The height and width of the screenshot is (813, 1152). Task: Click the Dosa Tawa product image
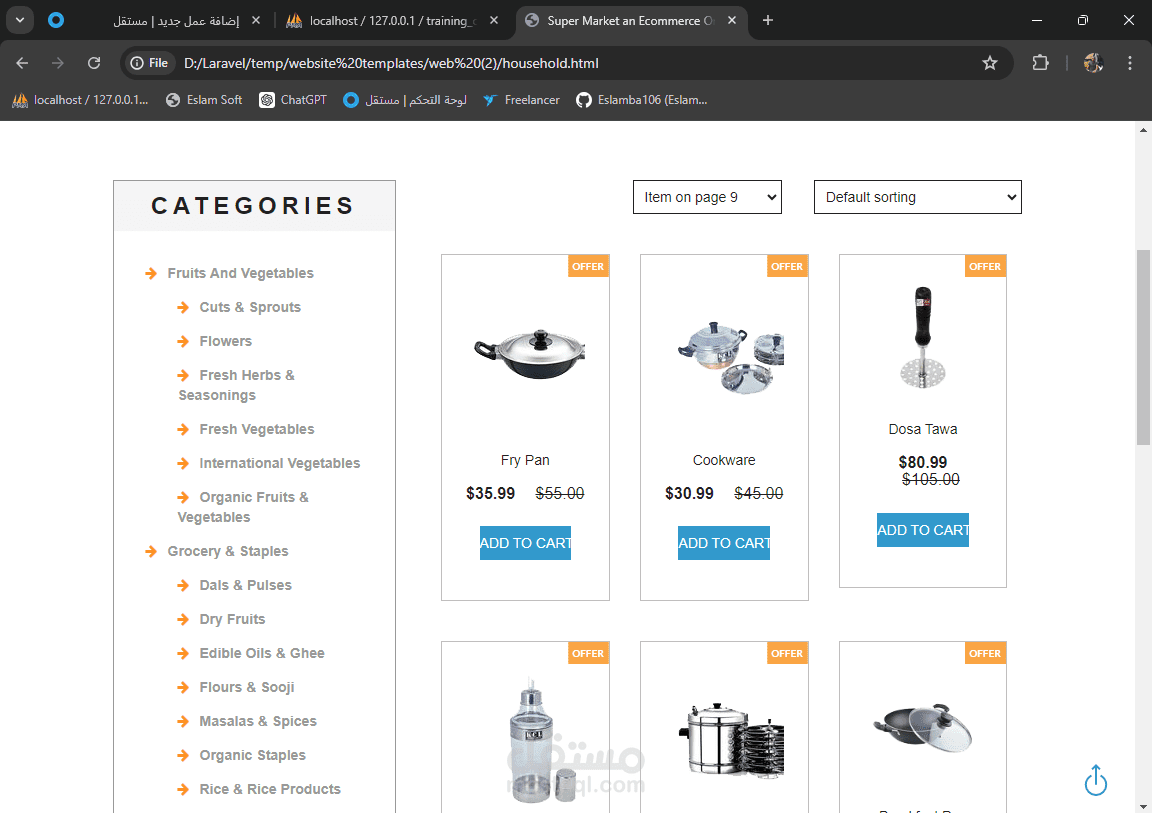click(923, 337)
